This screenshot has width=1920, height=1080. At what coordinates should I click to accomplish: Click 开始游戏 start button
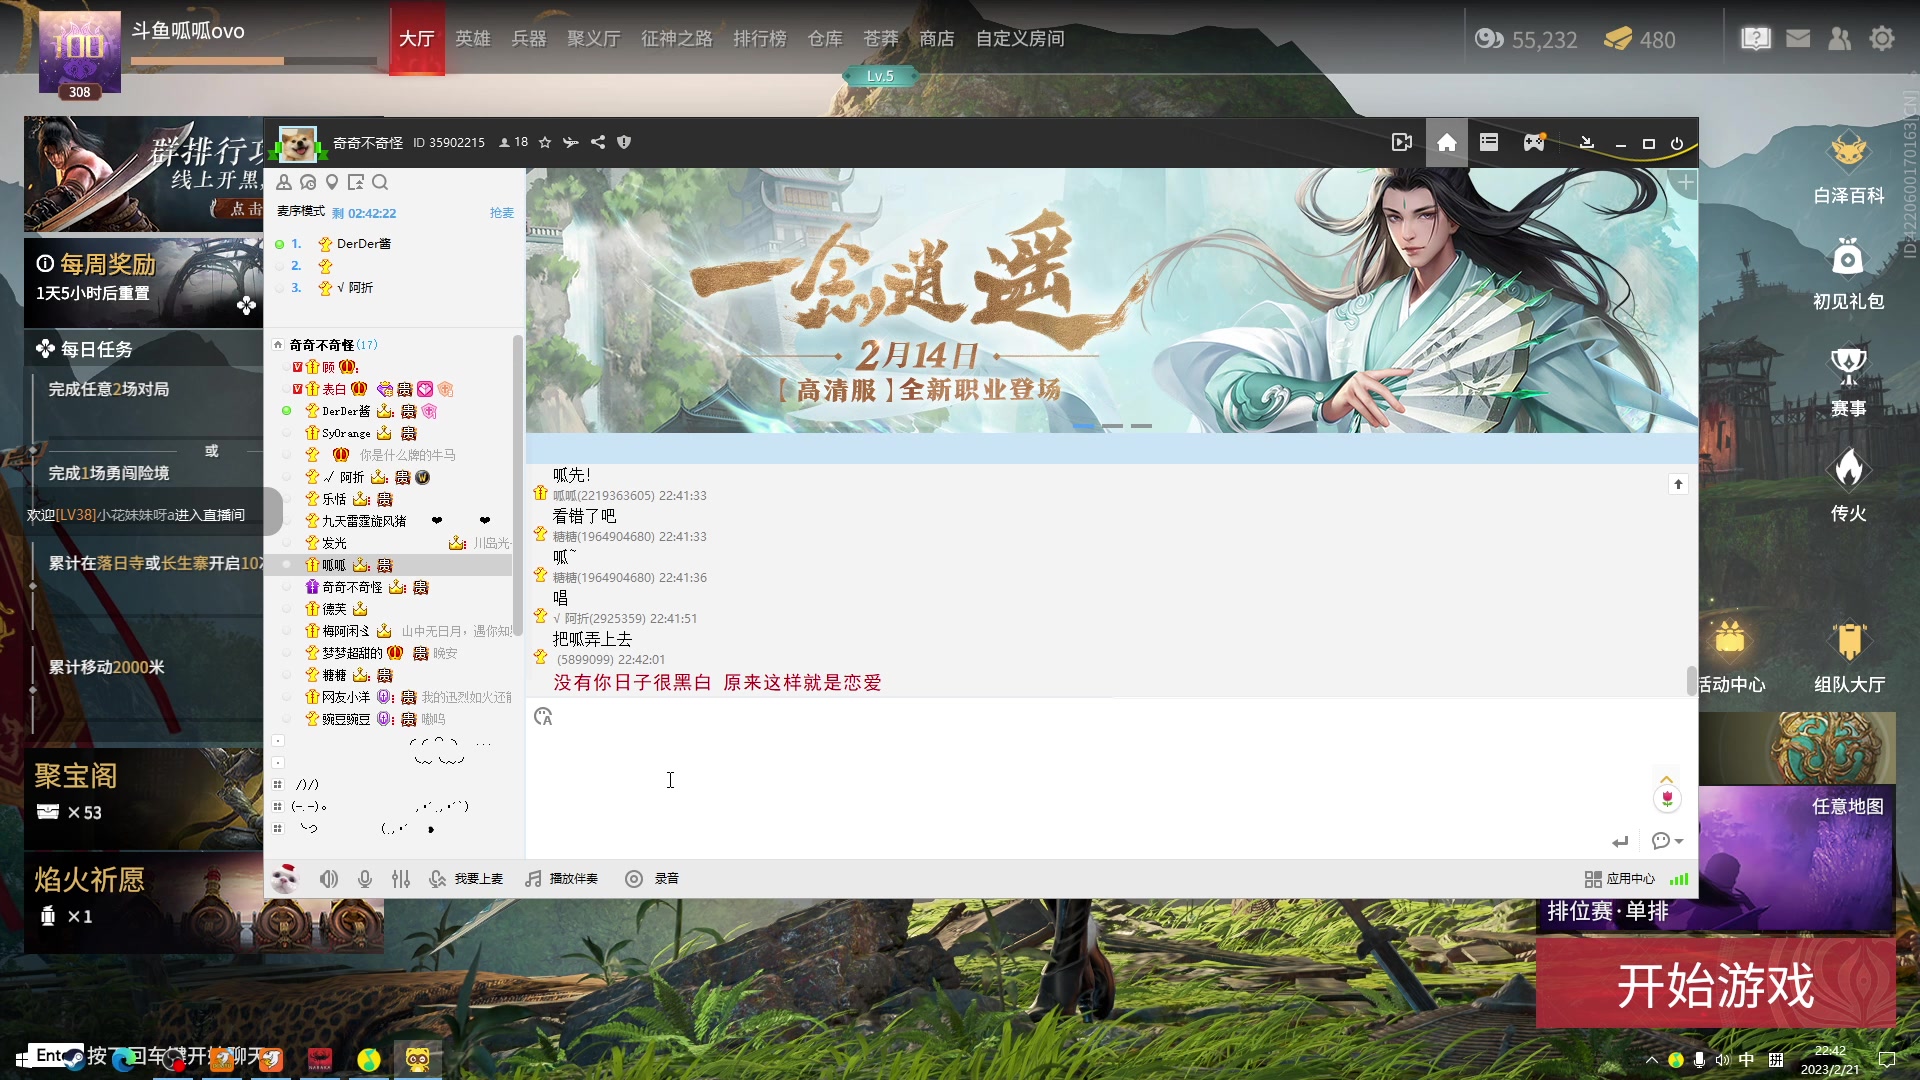click(1715, 985)
